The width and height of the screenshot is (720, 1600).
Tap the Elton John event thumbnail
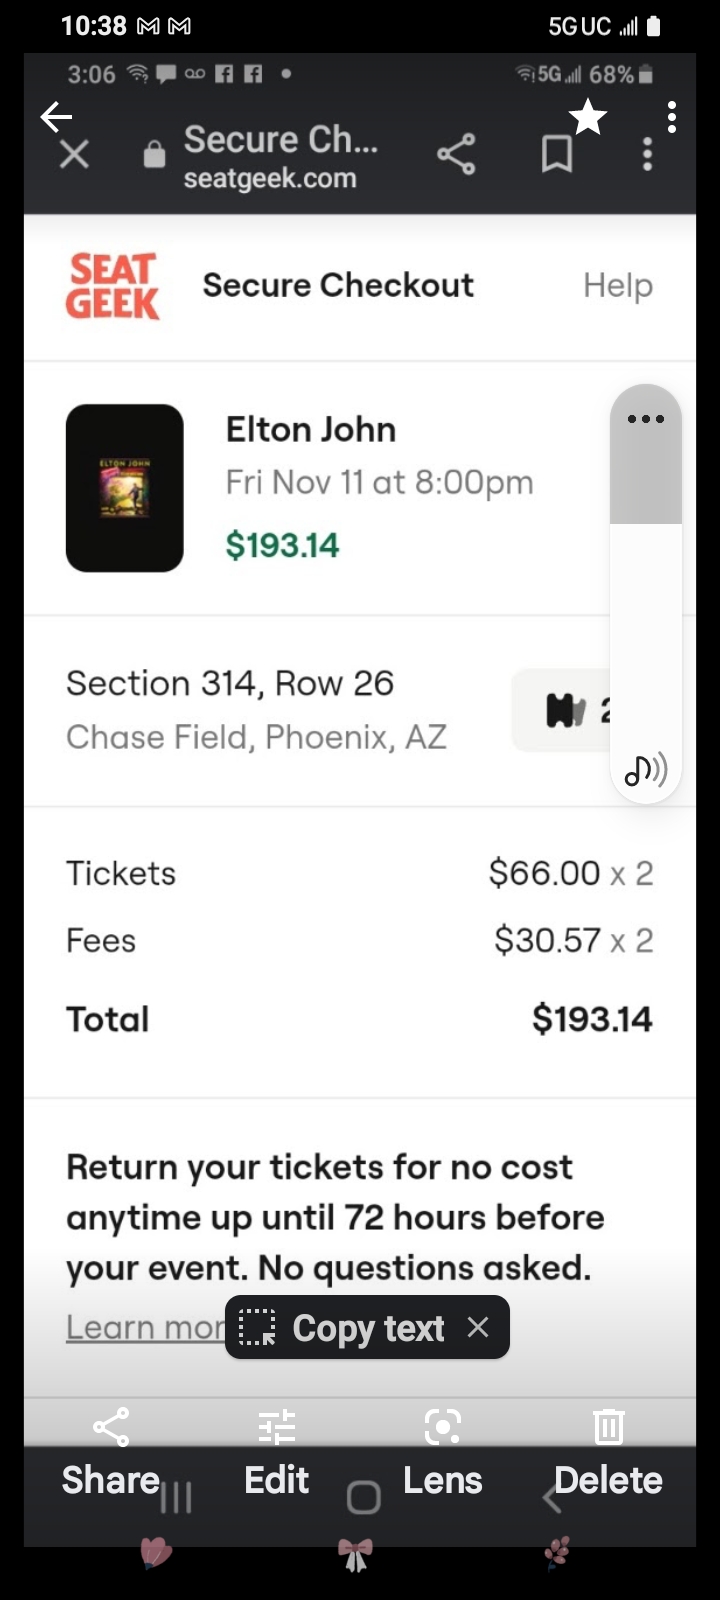coord(125,488)
